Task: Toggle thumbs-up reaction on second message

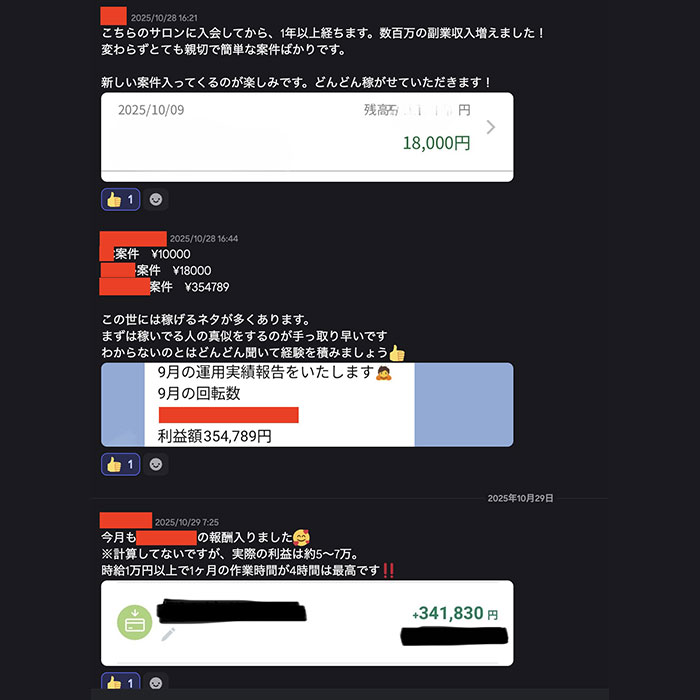Action: [x=121, y=464]
